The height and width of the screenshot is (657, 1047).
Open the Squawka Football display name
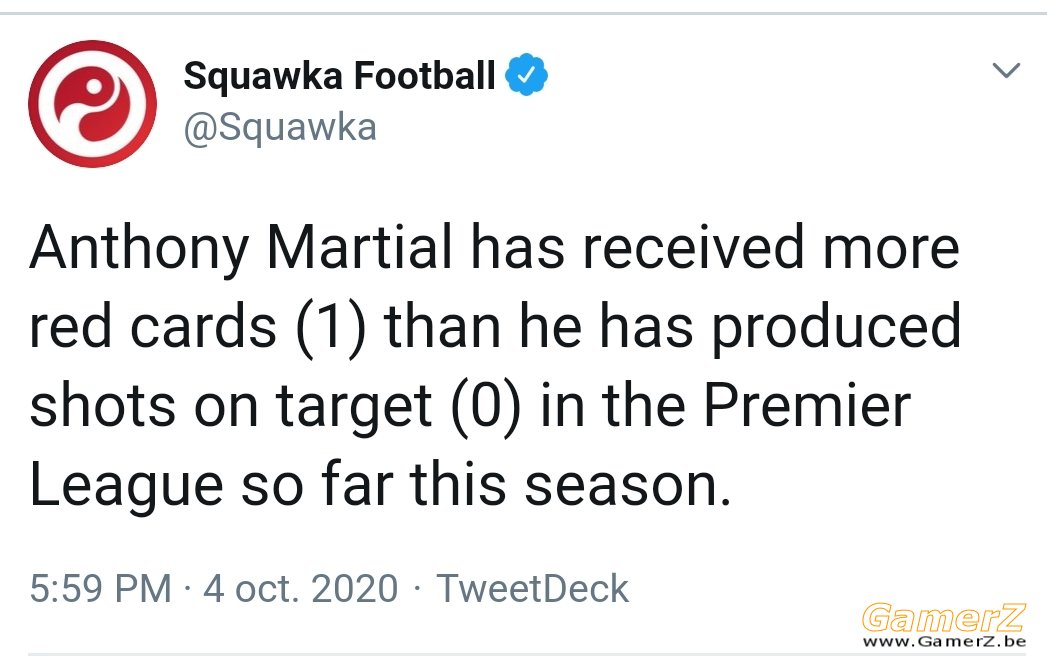(339, 75)
